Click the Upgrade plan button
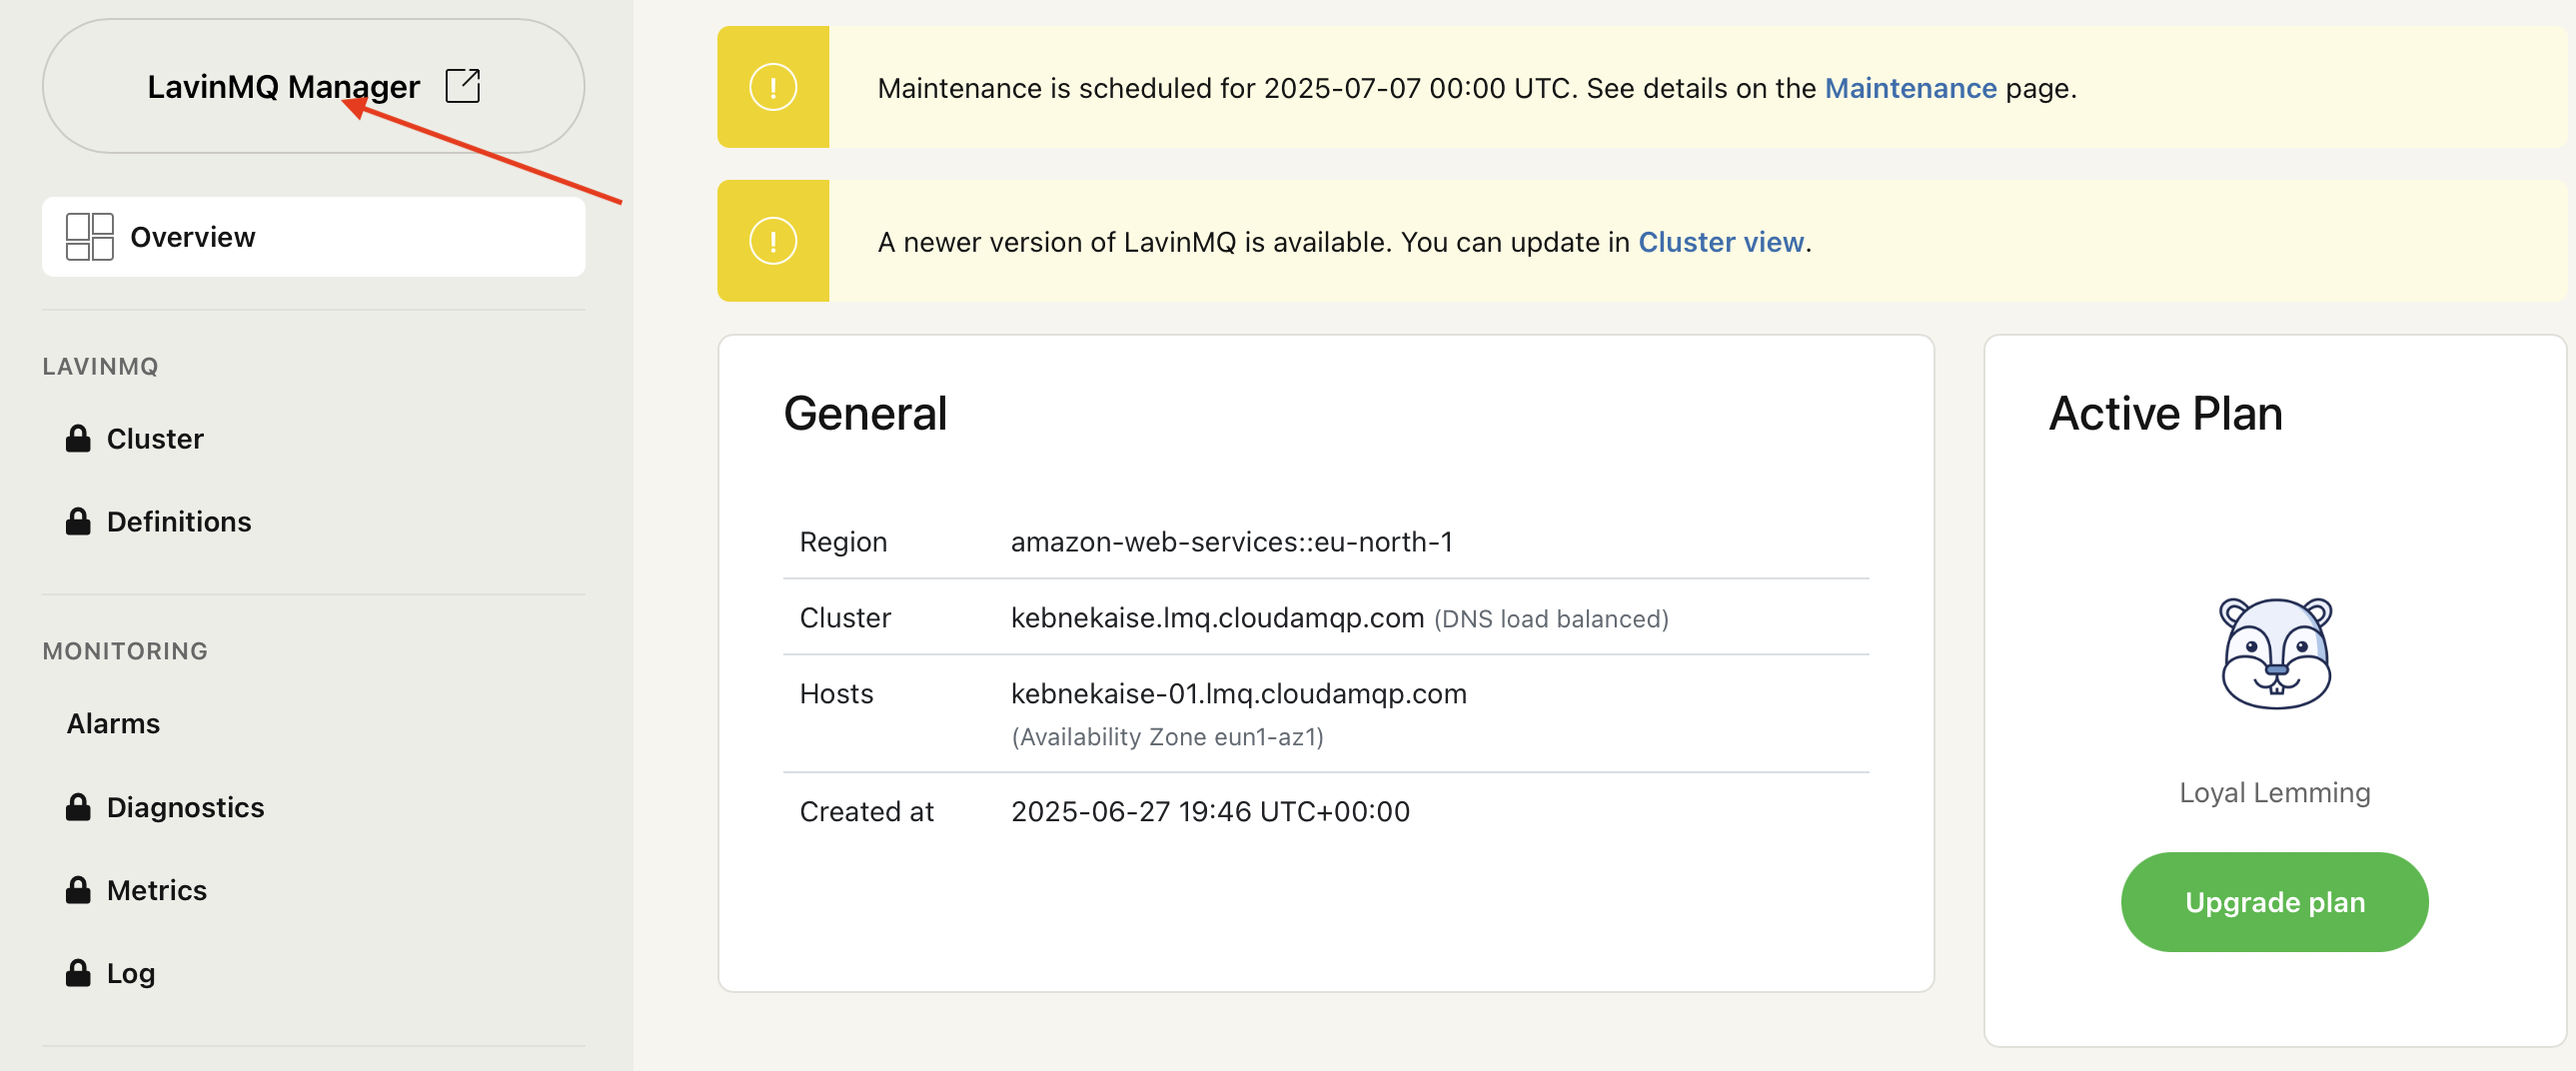2576x1071 pixels. coord(2274,902)
